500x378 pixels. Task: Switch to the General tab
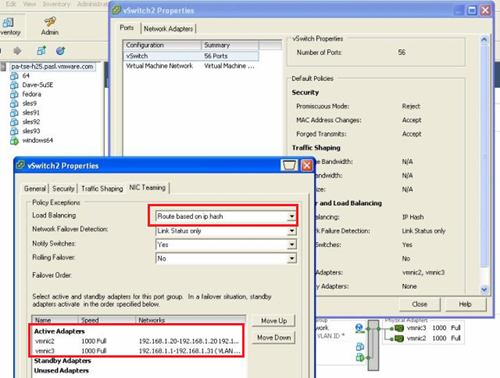pyautogui.click(x=35, y=189)
